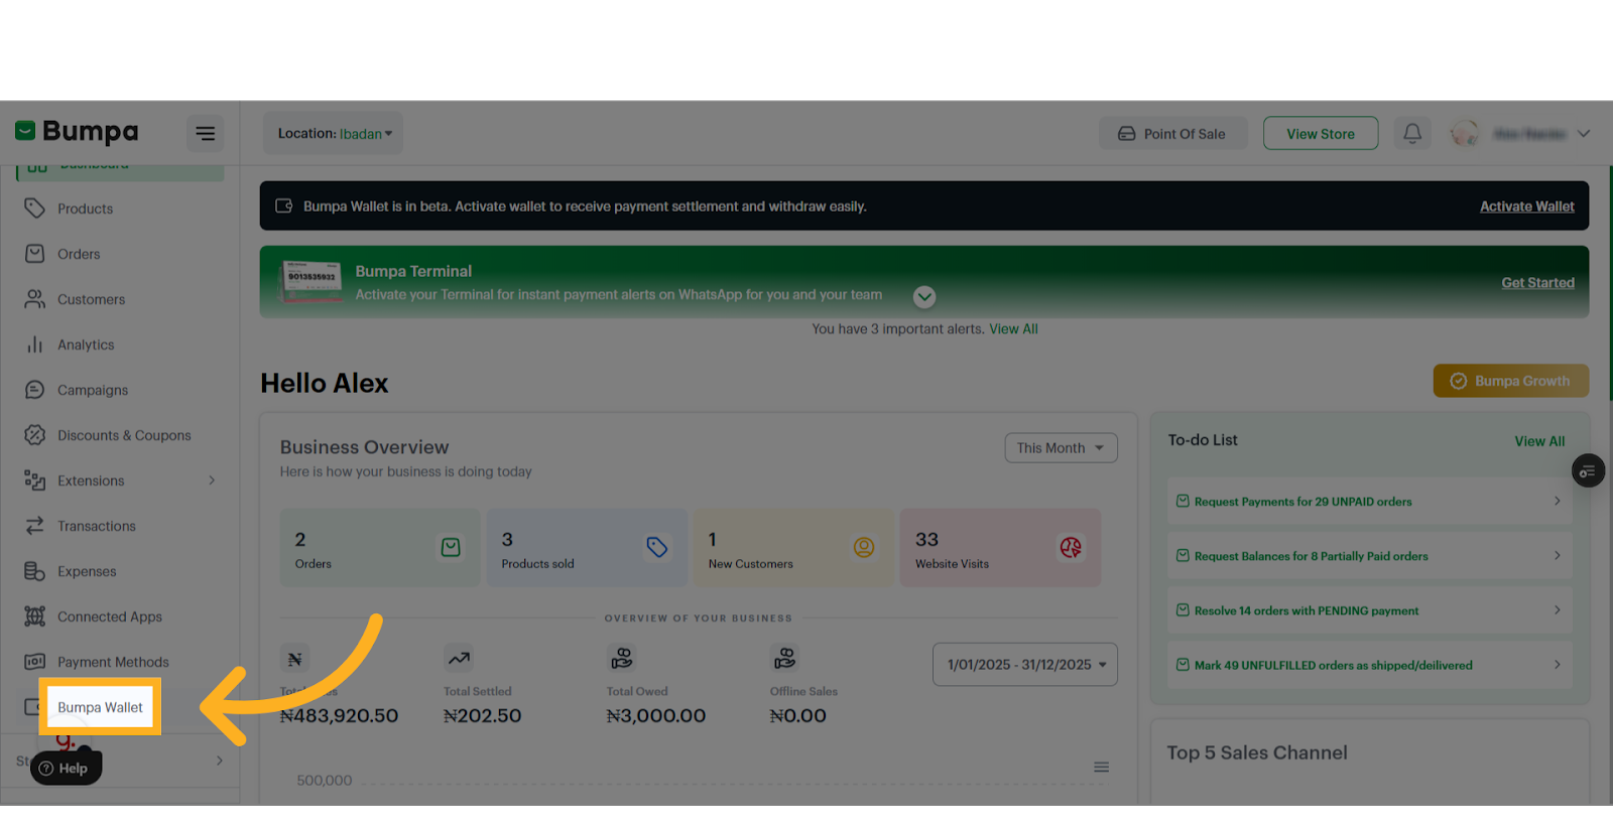The width and height of the screenshot is (1613, 826).
Task: Click New Customers person icon
Action: tap(864, 547)
